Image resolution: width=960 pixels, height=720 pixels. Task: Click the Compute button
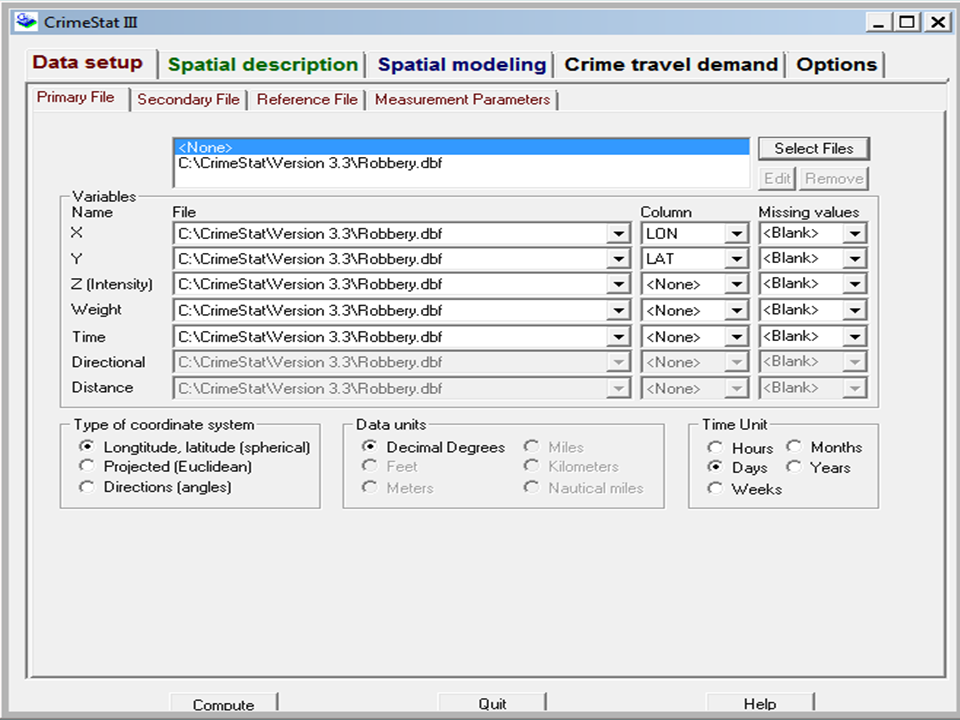(223, 705)
